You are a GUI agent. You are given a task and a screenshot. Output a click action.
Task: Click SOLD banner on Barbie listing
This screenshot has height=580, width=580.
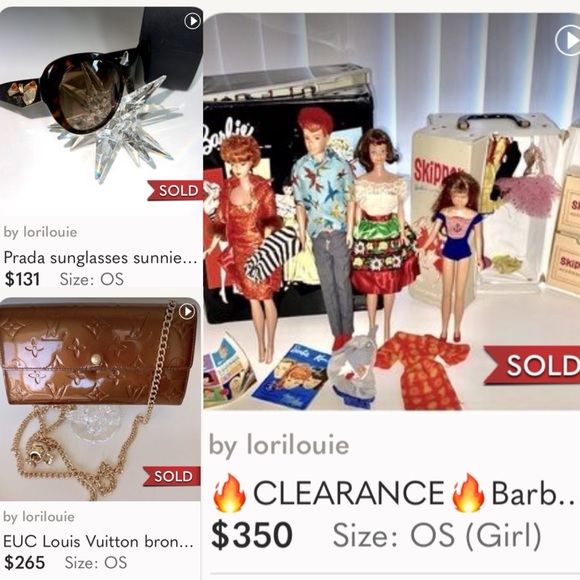click(533, 365)
